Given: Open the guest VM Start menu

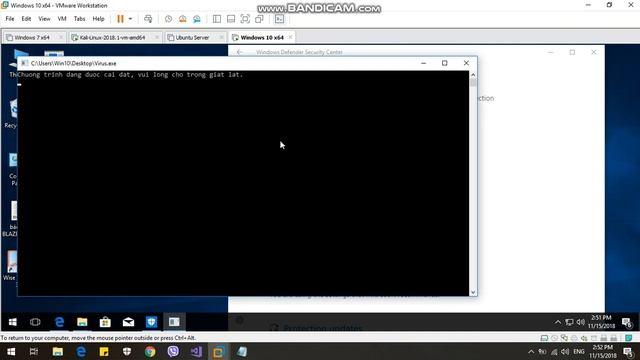Looking at the screenshot, I should coord(13,322).
